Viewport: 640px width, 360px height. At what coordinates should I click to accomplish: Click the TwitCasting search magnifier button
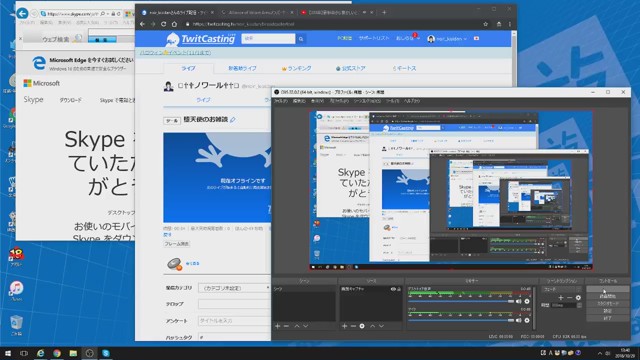[301, 39]
